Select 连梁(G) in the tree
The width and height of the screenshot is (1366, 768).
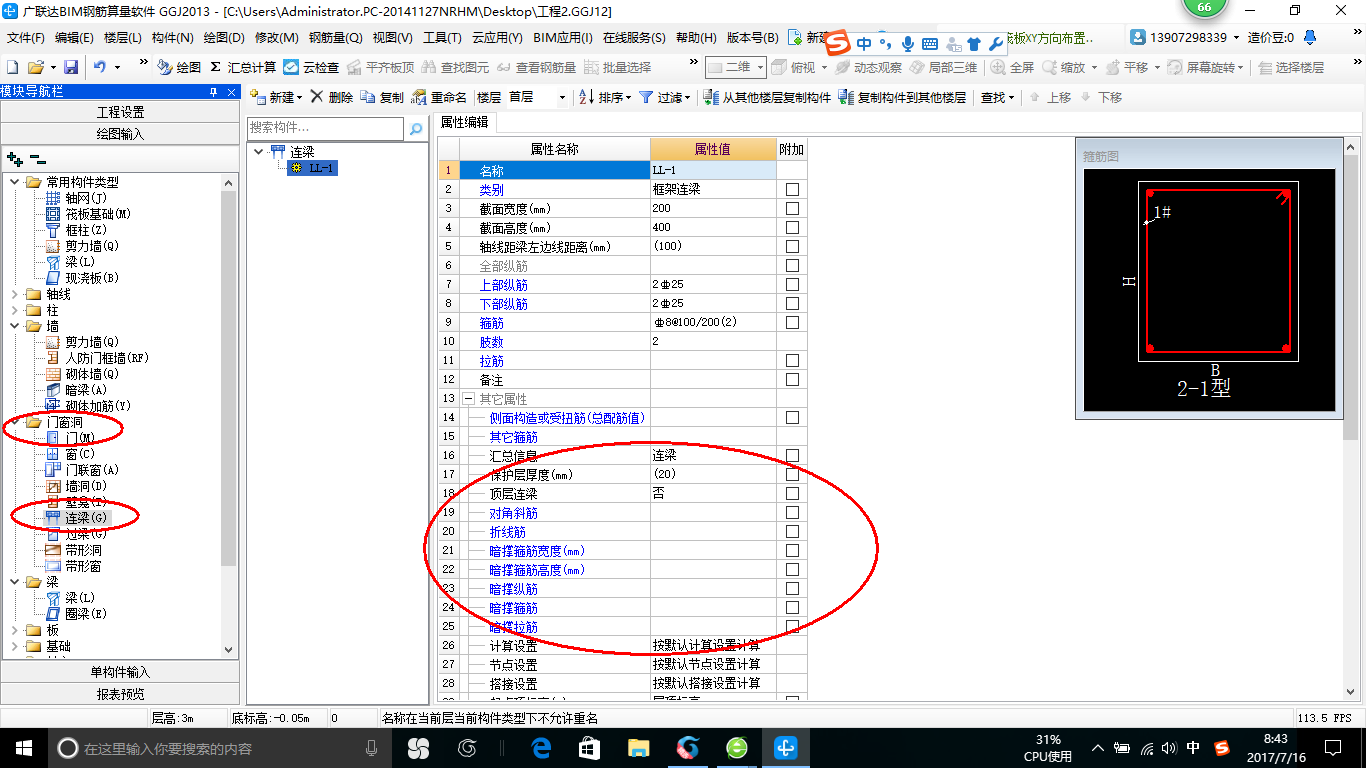pyautogui.click(x=86, y=518)
